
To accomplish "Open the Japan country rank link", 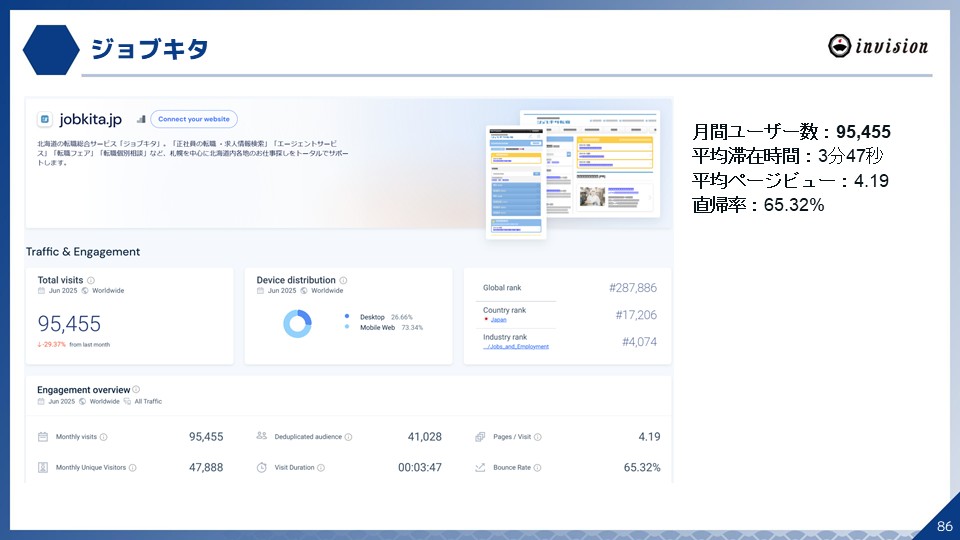I will 498,320.
